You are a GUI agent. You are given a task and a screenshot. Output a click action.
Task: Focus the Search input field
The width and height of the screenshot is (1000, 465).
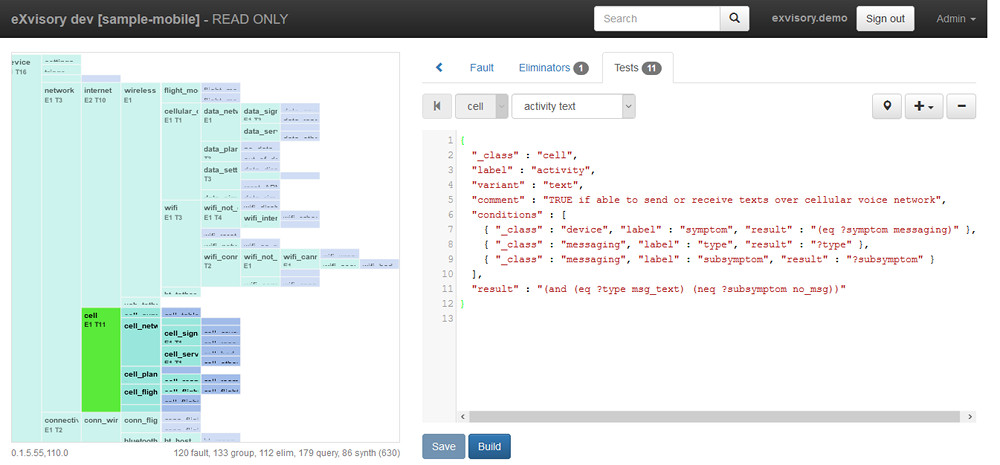(657, 18)
